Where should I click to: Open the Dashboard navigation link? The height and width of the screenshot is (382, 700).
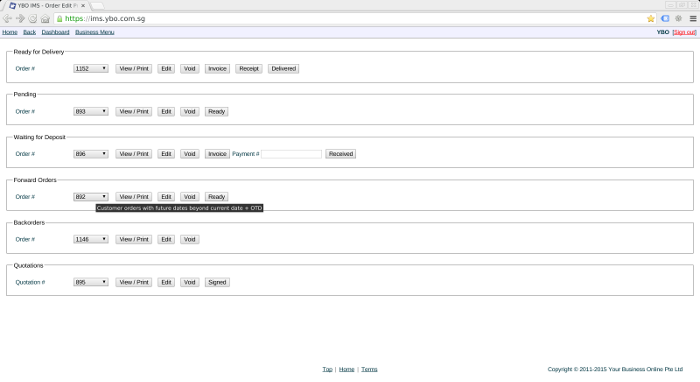[55, 32]
